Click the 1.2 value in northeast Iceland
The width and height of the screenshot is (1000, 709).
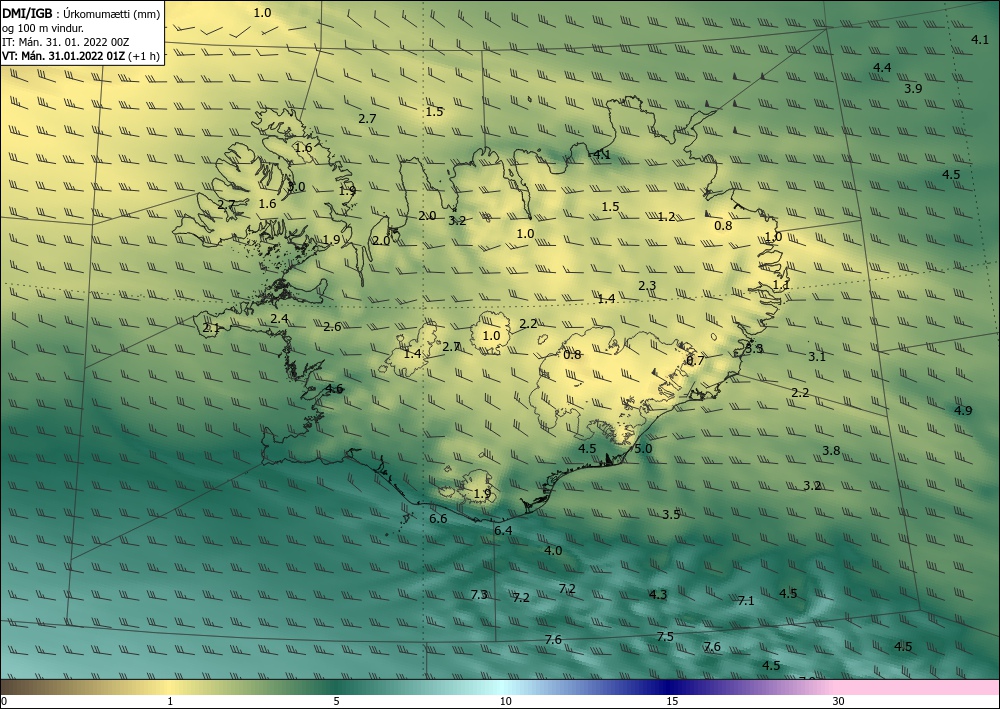coord(666,217)
